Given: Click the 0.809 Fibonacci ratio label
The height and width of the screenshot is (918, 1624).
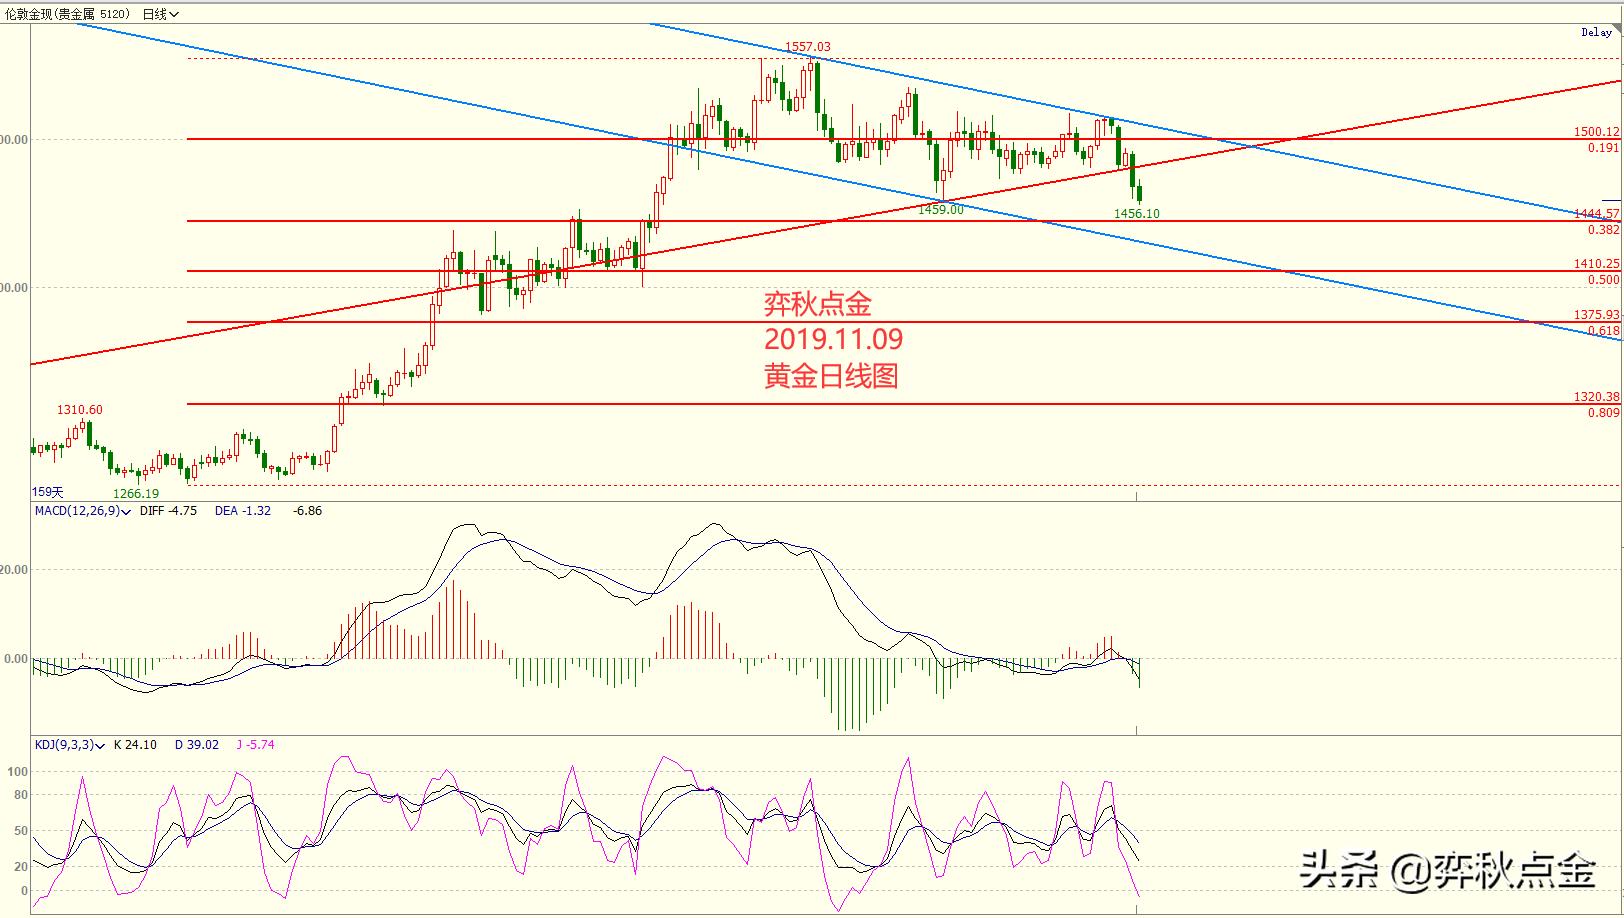Looking at the screenshot, I should tap(1603, 413).
